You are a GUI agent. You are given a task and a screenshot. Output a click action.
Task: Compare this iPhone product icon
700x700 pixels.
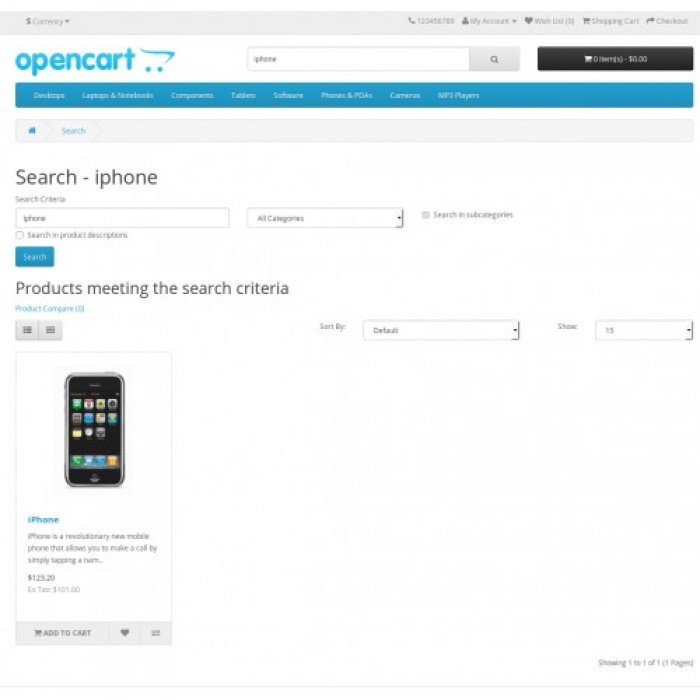[x=156, y=633]
